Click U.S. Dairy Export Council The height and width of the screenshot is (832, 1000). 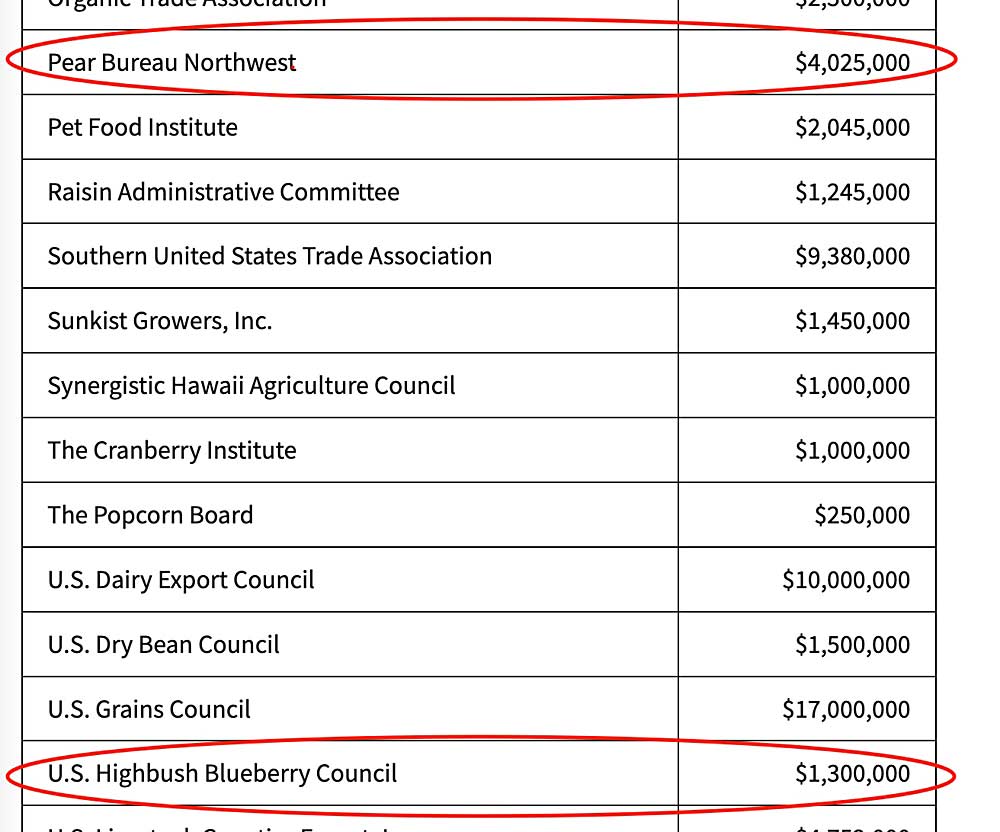pyautogui.click(x=181, y=580)
